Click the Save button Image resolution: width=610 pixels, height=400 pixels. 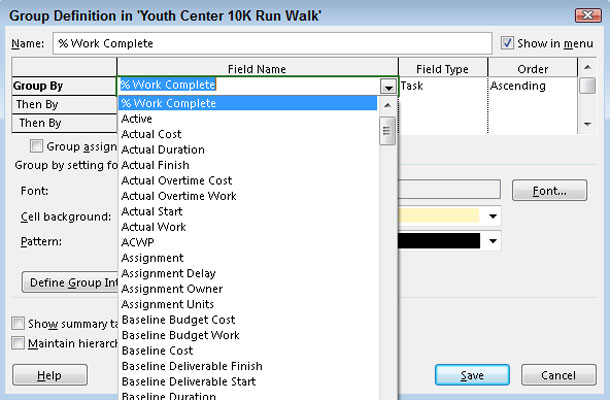click(473, 375)
